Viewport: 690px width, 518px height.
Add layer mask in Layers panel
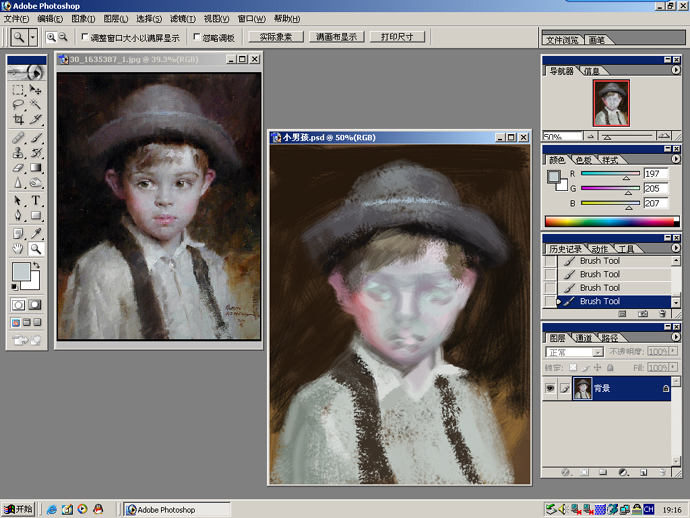pos(584,472)
